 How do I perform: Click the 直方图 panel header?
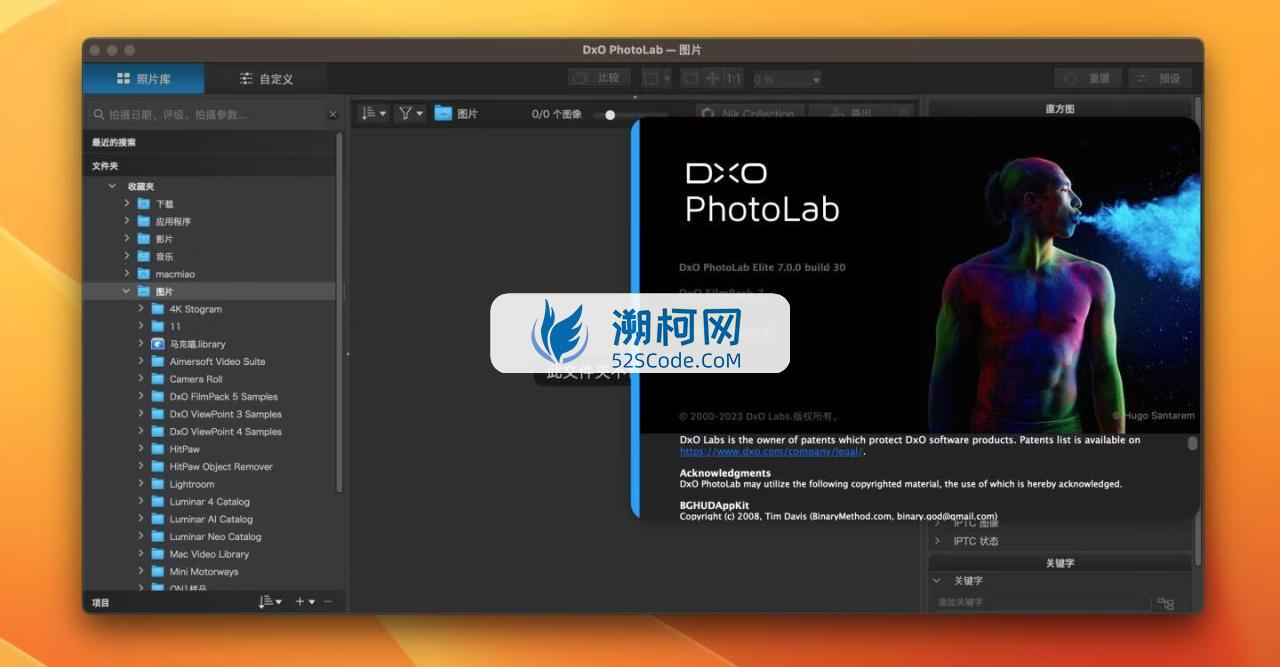click(1060, 109)
